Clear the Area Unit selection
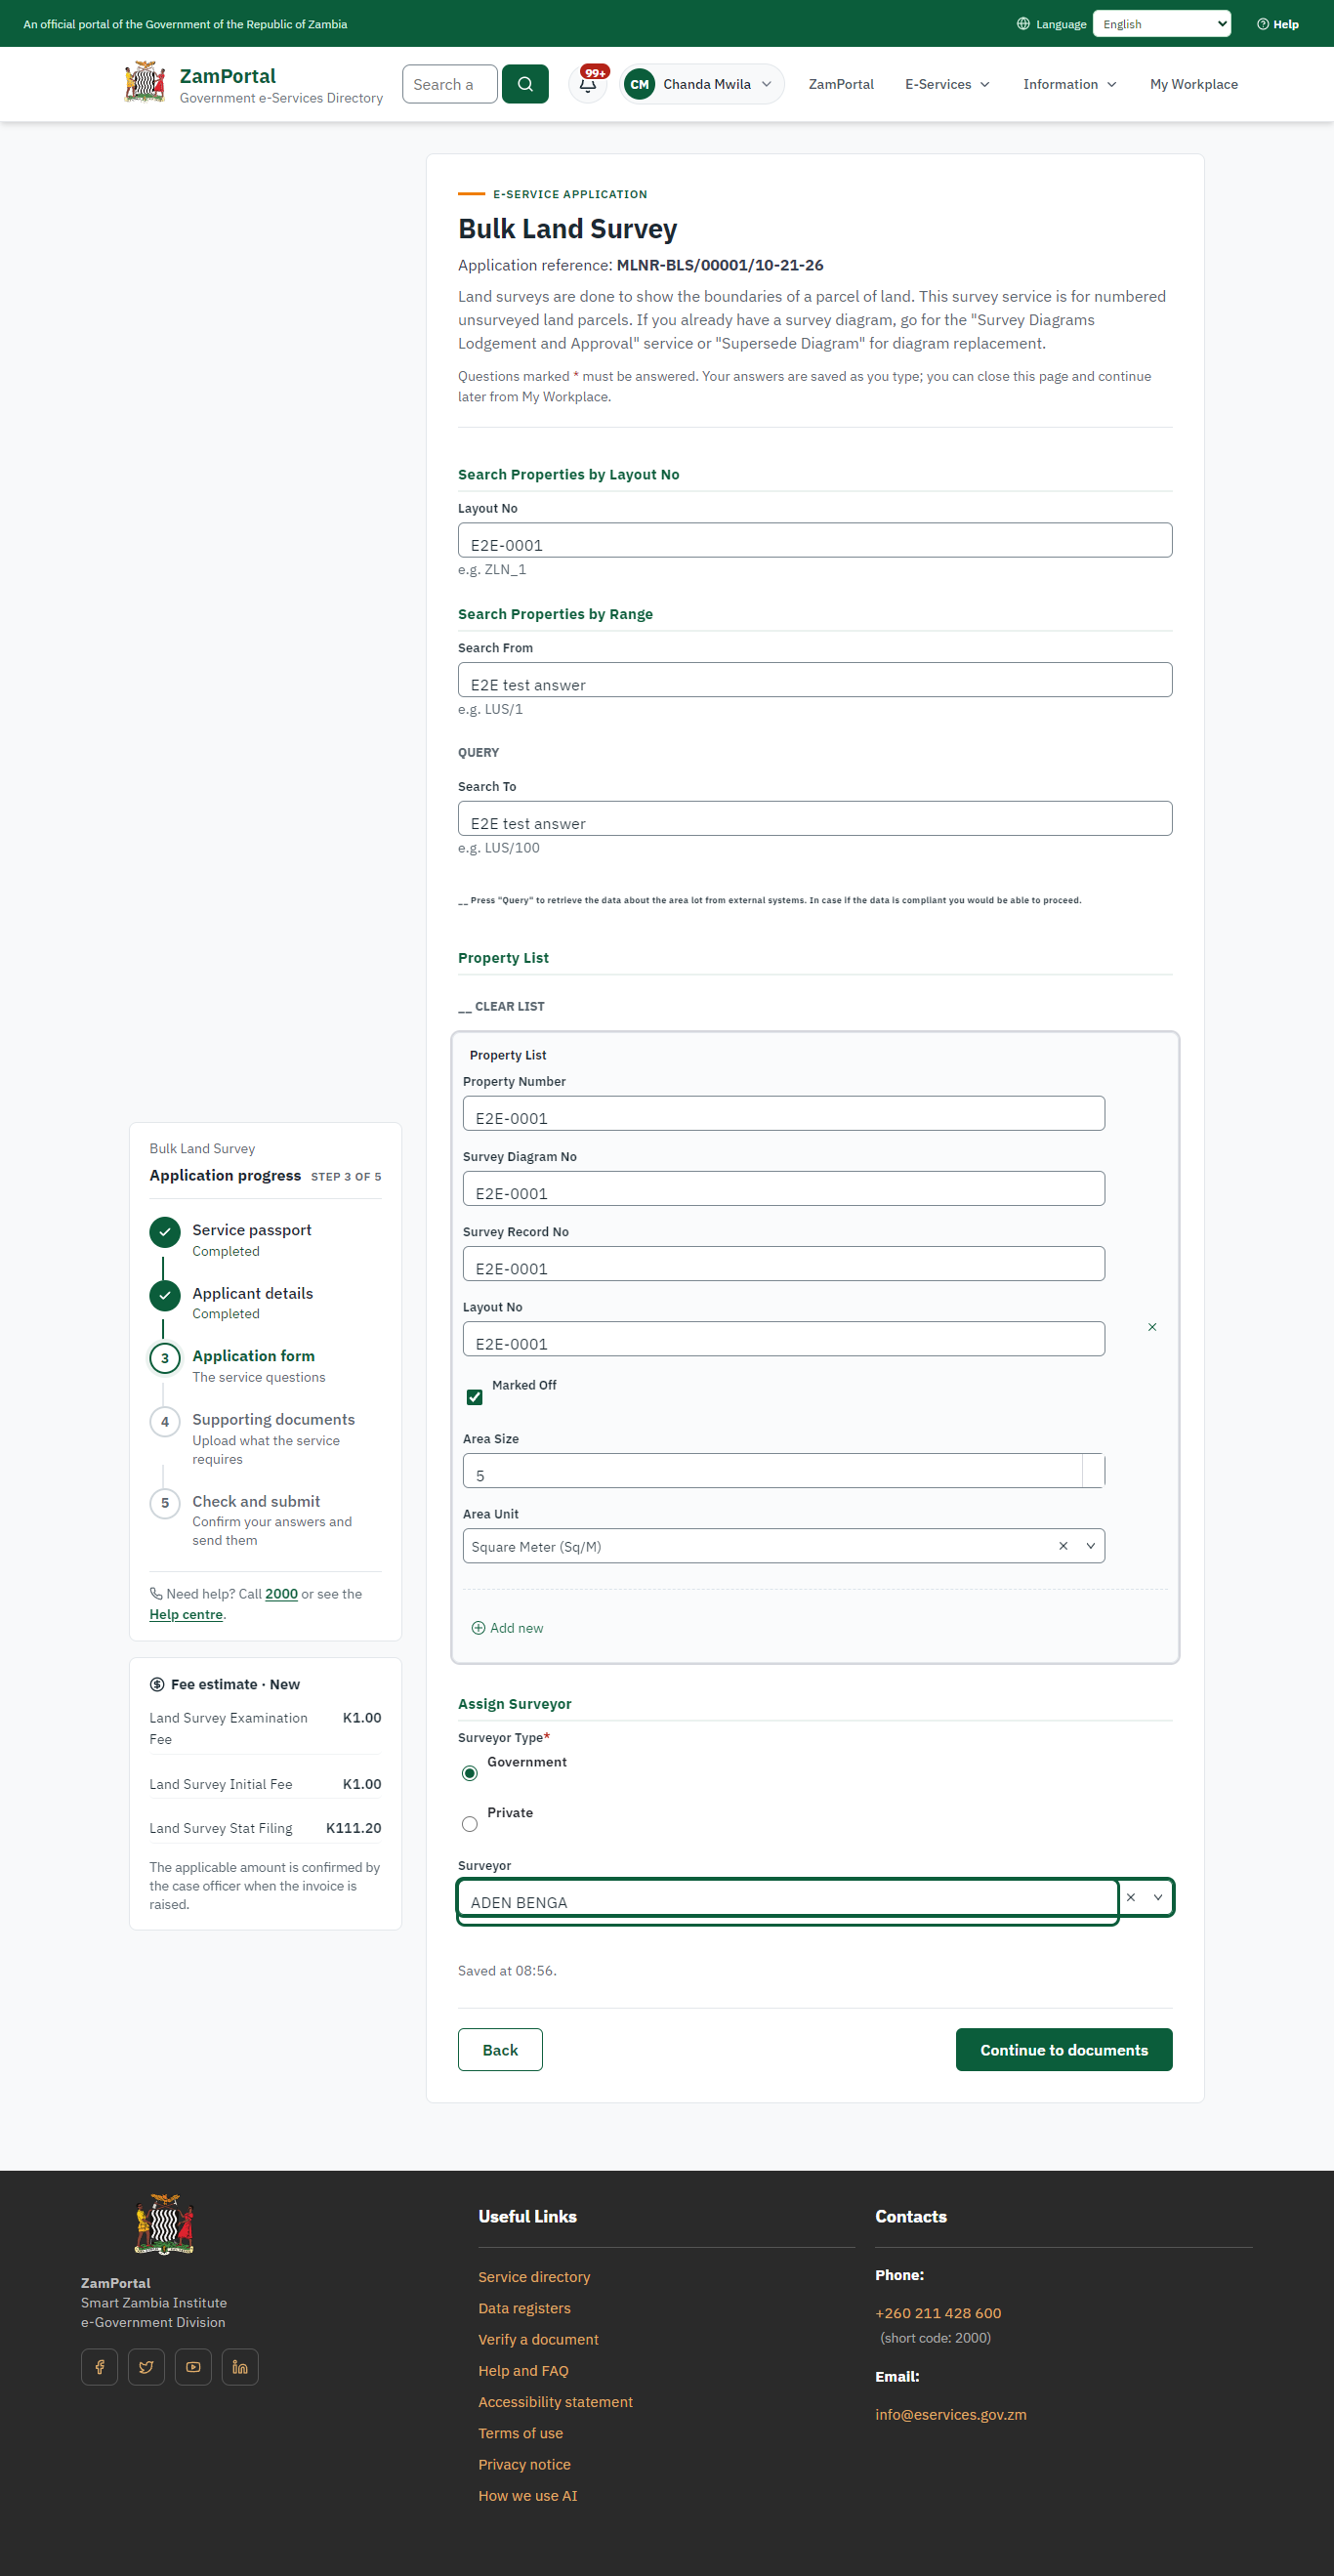Screen dimensions: 1334x2576 point(1063,1546)
